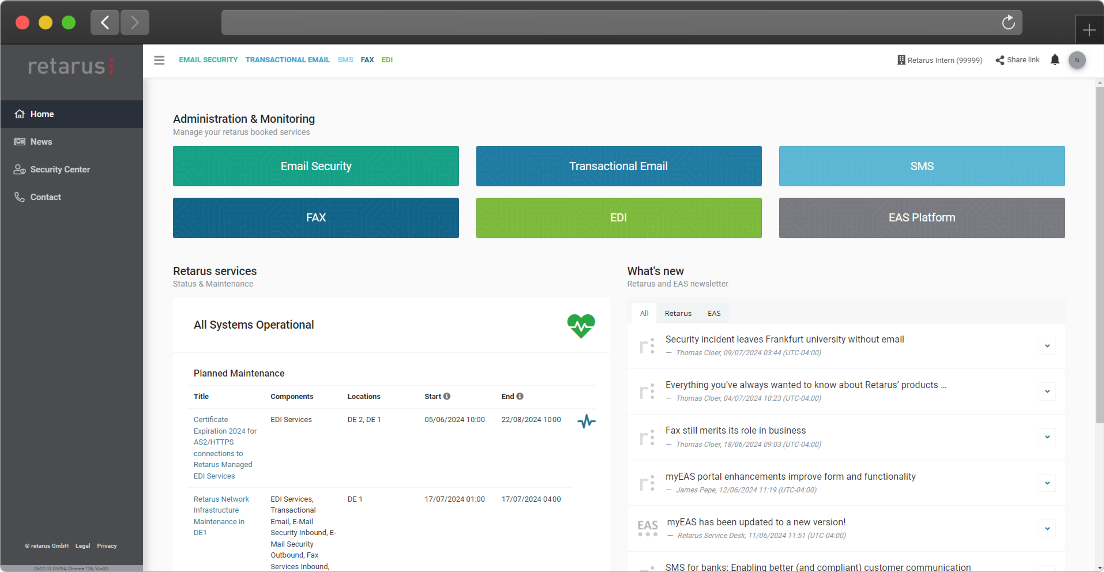Expand the myEAS portal enhancements news item
Image resolution: width=1104 pixels, height=572 pixels.
coord(1047,483)
